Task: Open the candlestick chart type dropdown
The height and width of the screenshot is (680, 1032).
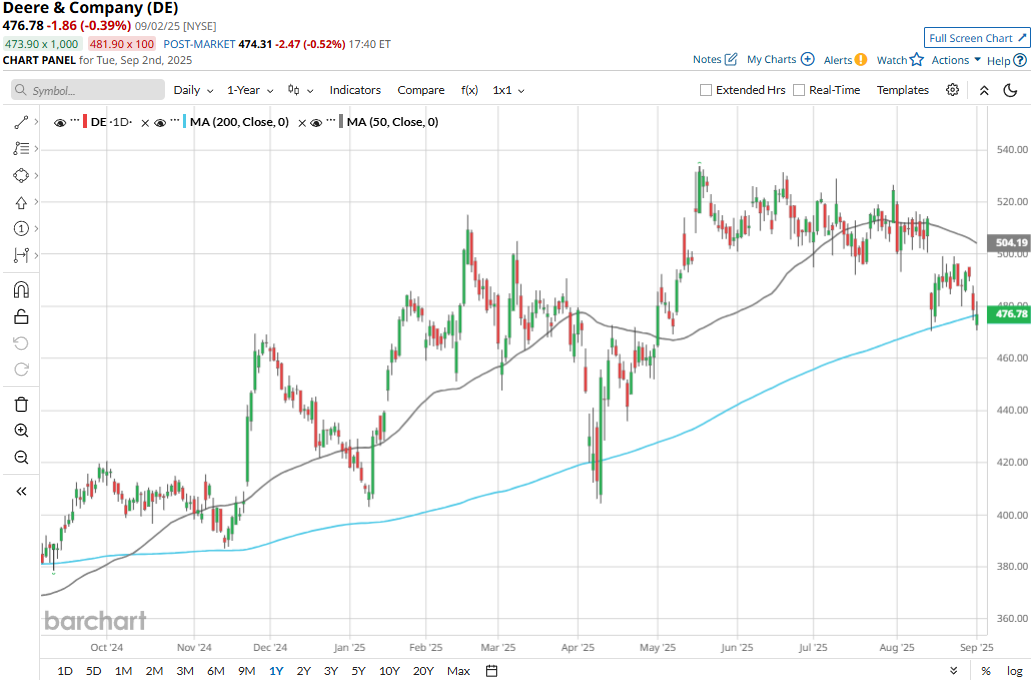Action: pos(300,90)
